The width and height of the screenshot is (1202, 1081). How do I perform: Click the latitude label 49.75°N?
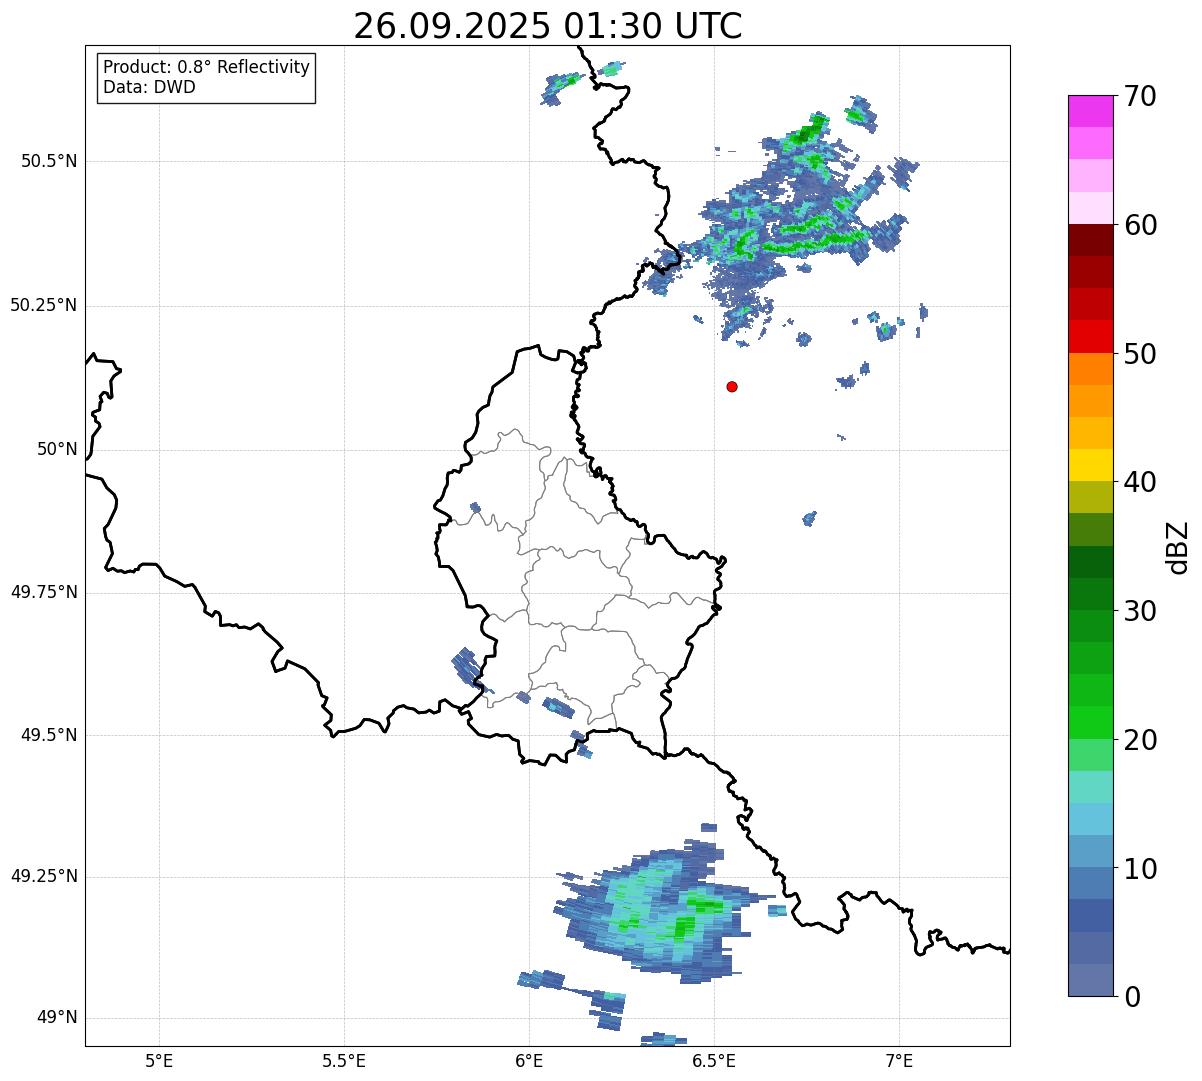click(43, 592)
